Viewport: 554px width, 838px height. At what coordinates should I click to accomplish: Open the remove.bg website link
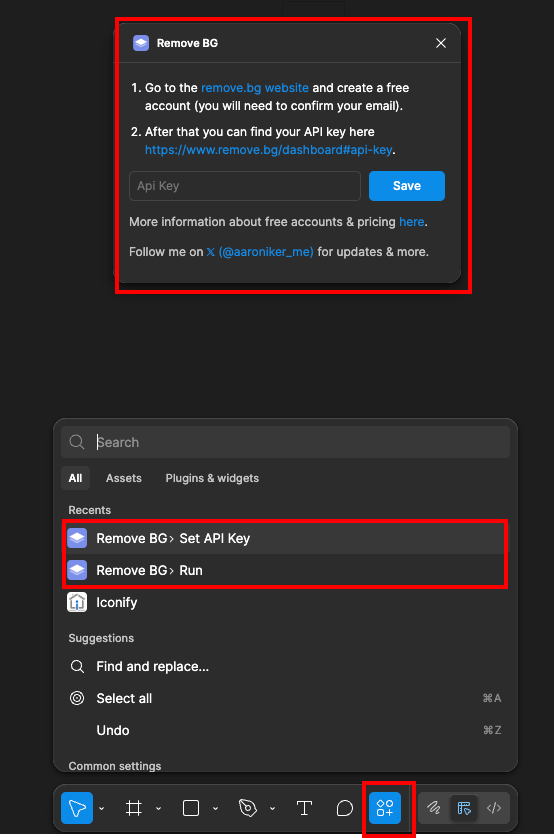click(x=255, y=88)
